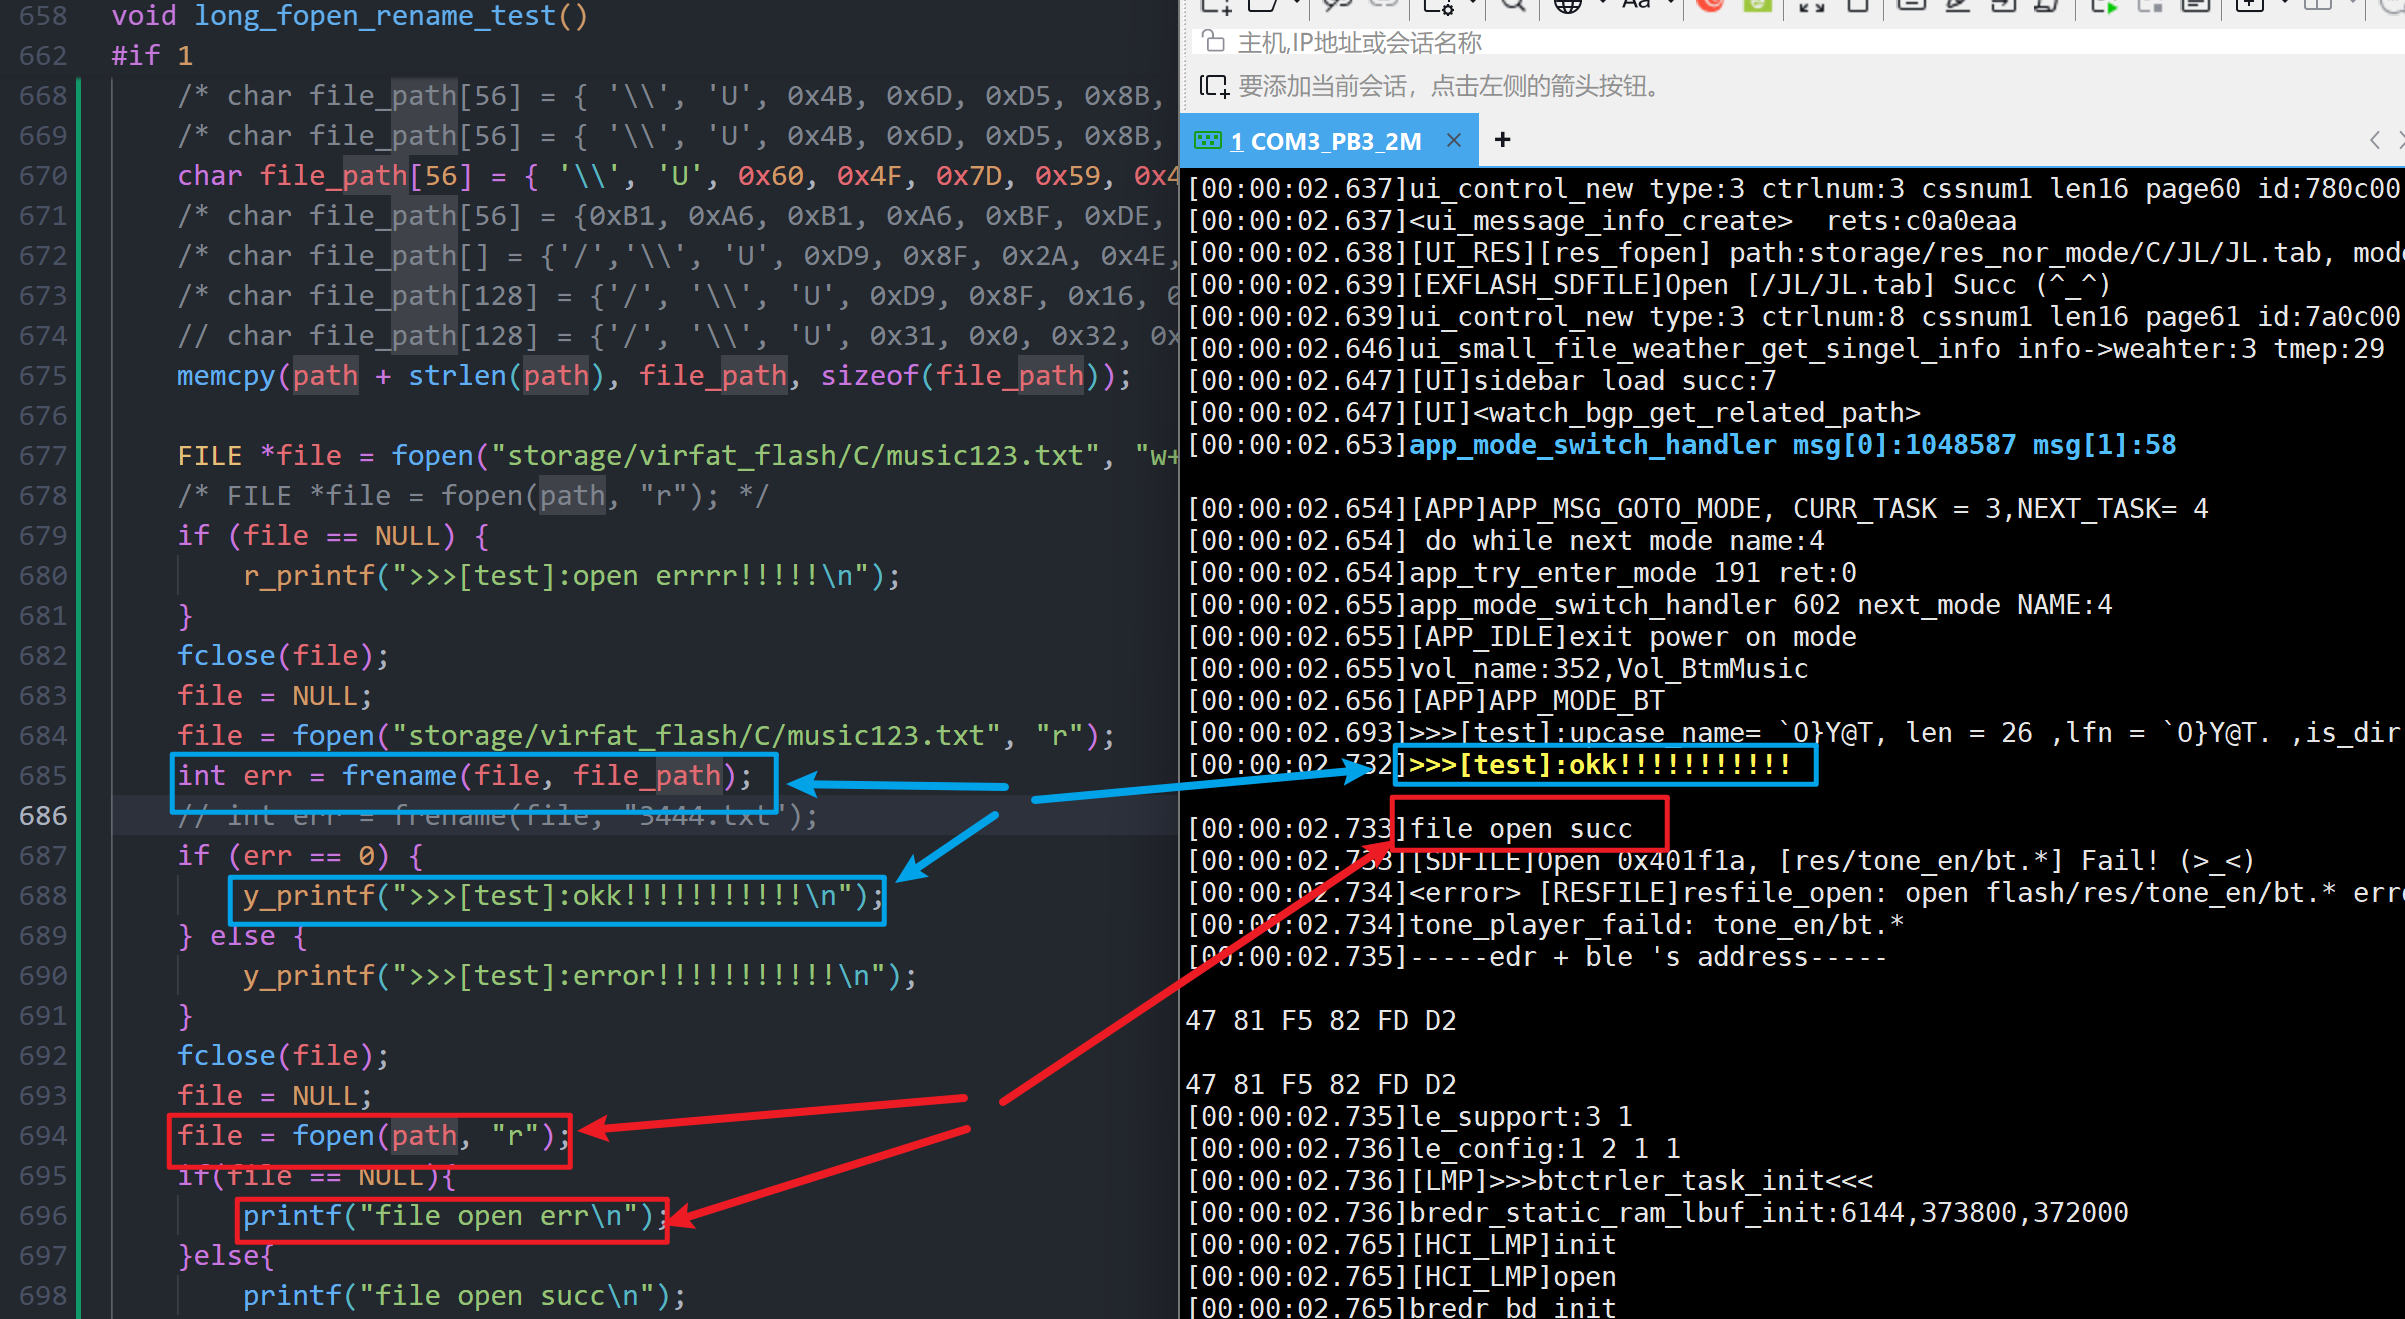Viewport: 2405px width, 1319px height.
Task: Click the '#if 1' preprocessor line
Action: pyautogui.click(x=152, y=56)
